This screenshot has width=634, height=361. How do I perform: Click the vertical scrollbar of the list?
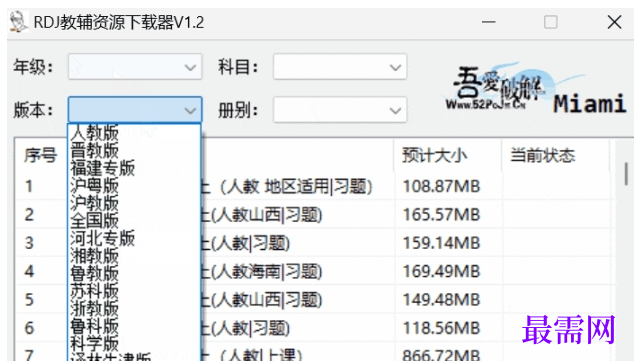coord(626,174)
